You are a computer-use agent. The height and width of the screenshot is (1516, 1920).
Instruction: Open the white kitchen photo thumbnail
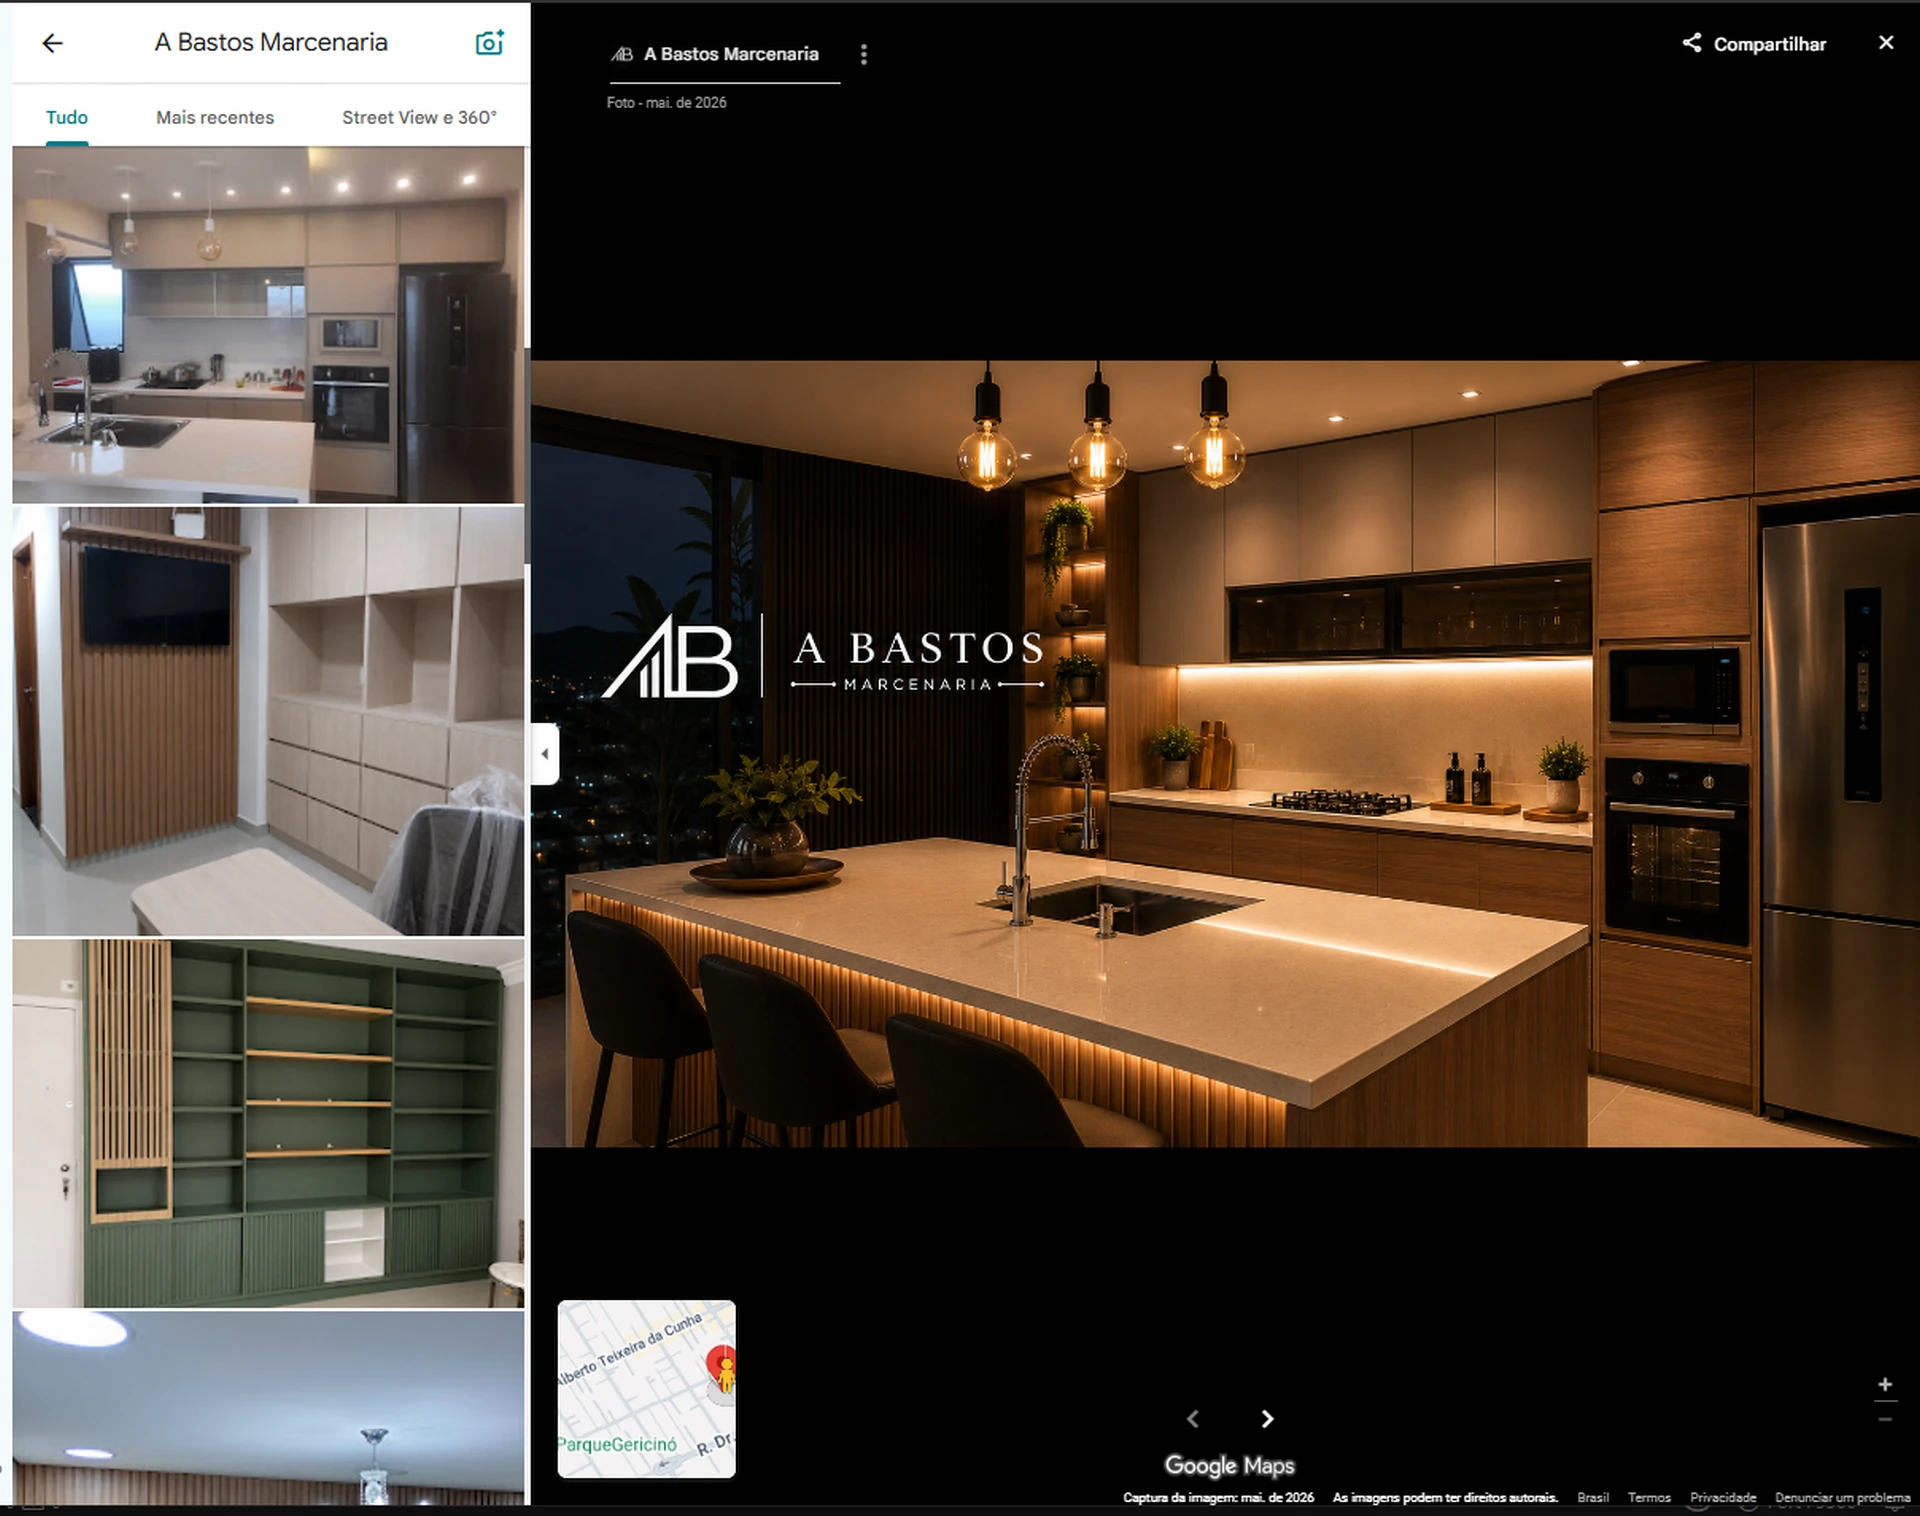tap(268, 325)
